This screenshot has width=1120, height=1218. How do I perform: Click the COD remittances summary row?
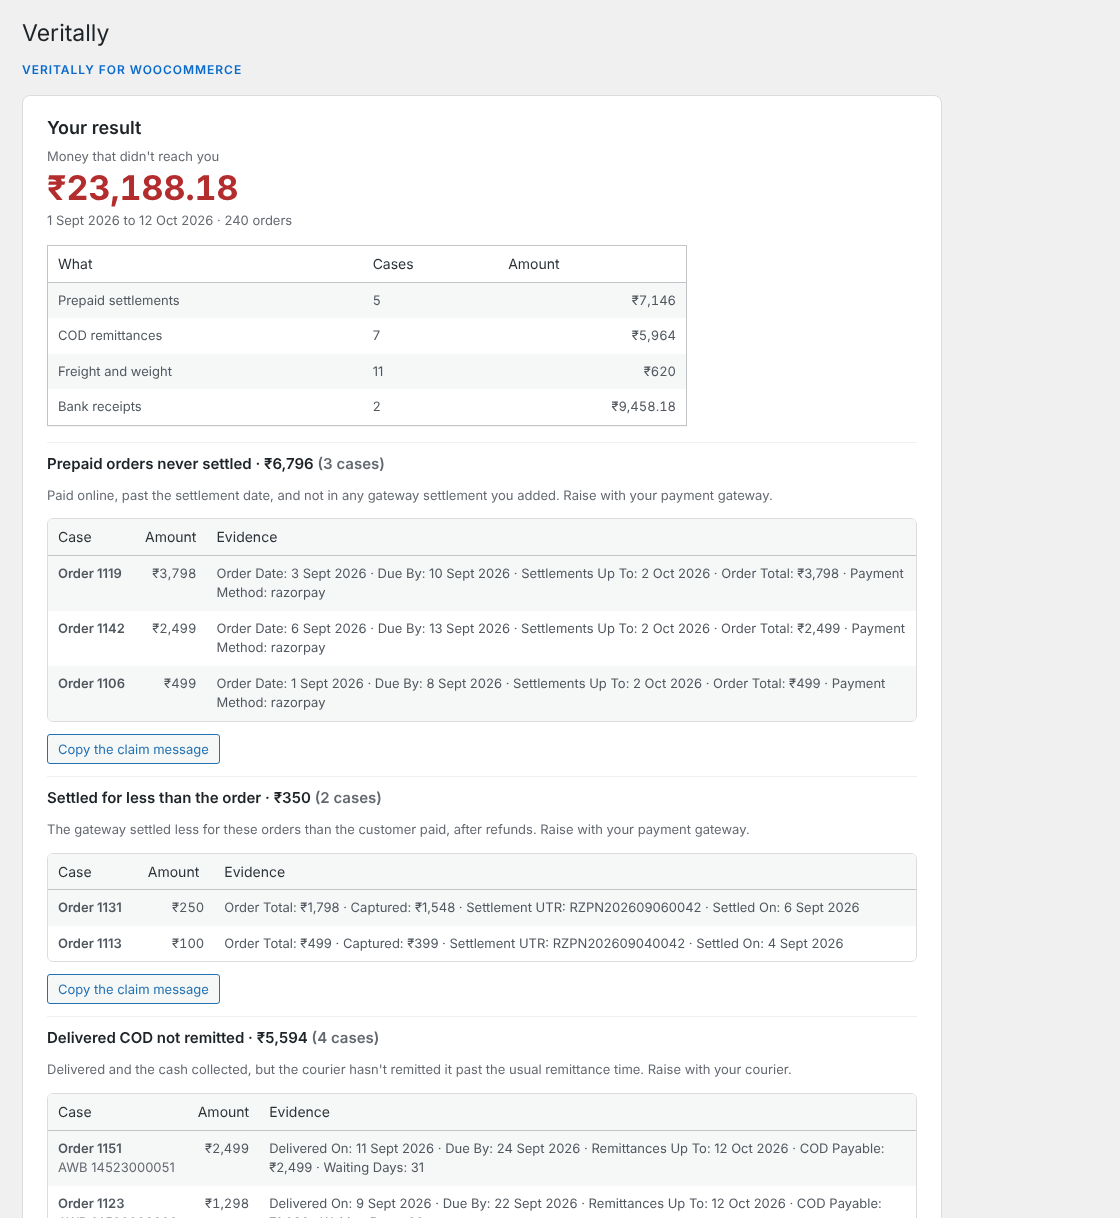[367, 336]
